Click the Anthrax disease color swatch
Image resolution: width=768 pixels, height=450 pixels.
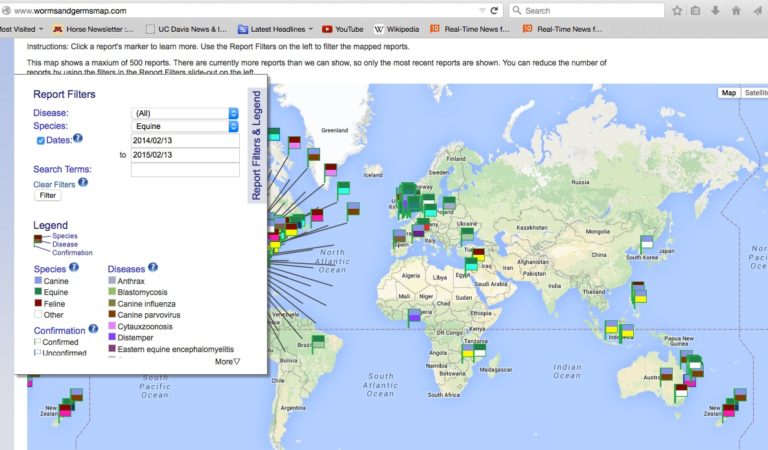pos(112,281)
